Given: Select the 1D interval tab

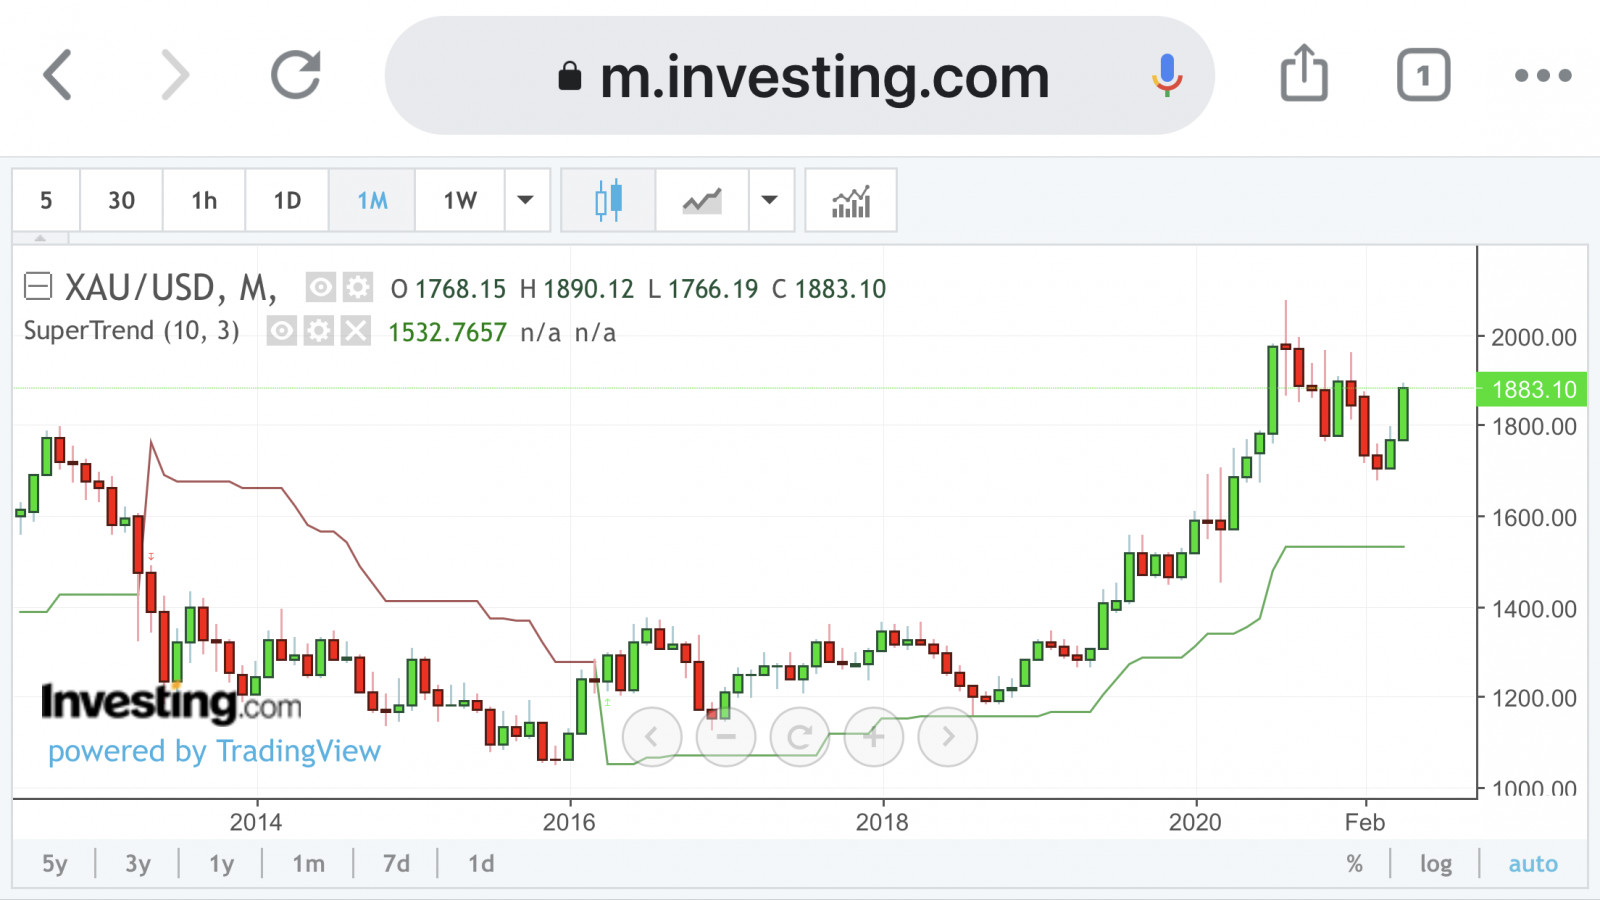Looking at the screenshot, I should [x=287, y=200].
